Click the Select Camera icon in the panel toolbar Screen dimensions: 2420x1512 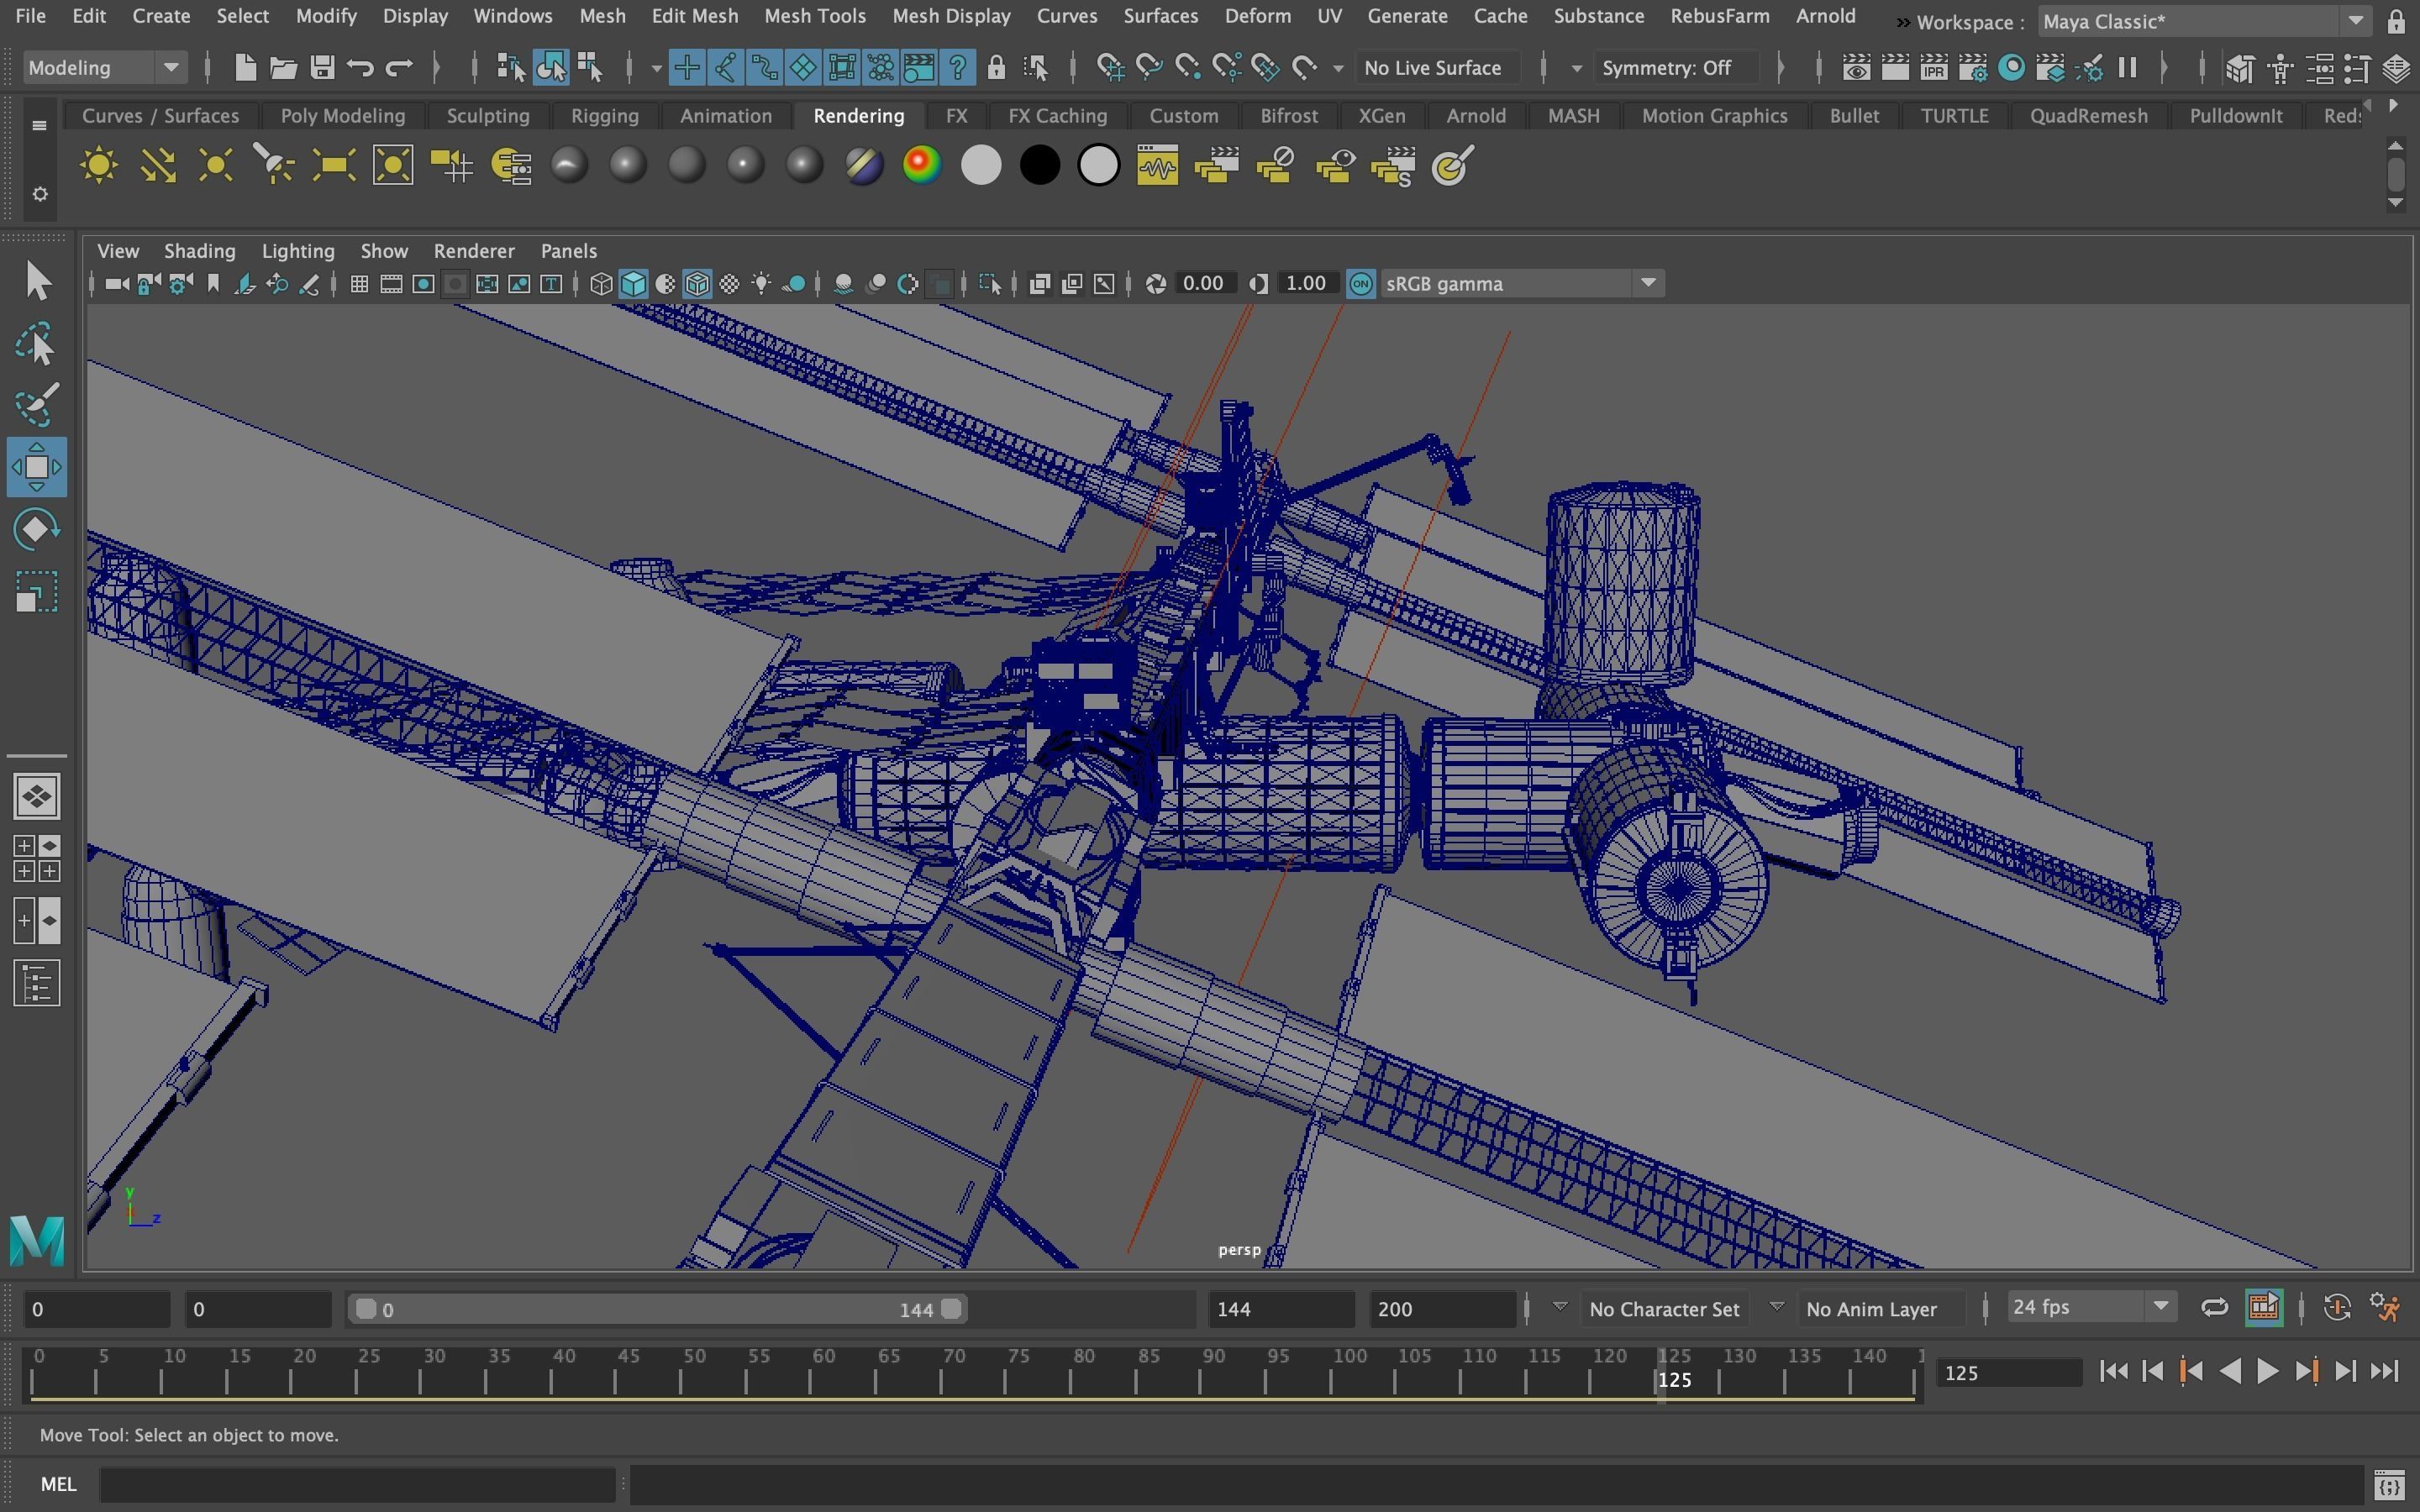click(x=116, y=284)
